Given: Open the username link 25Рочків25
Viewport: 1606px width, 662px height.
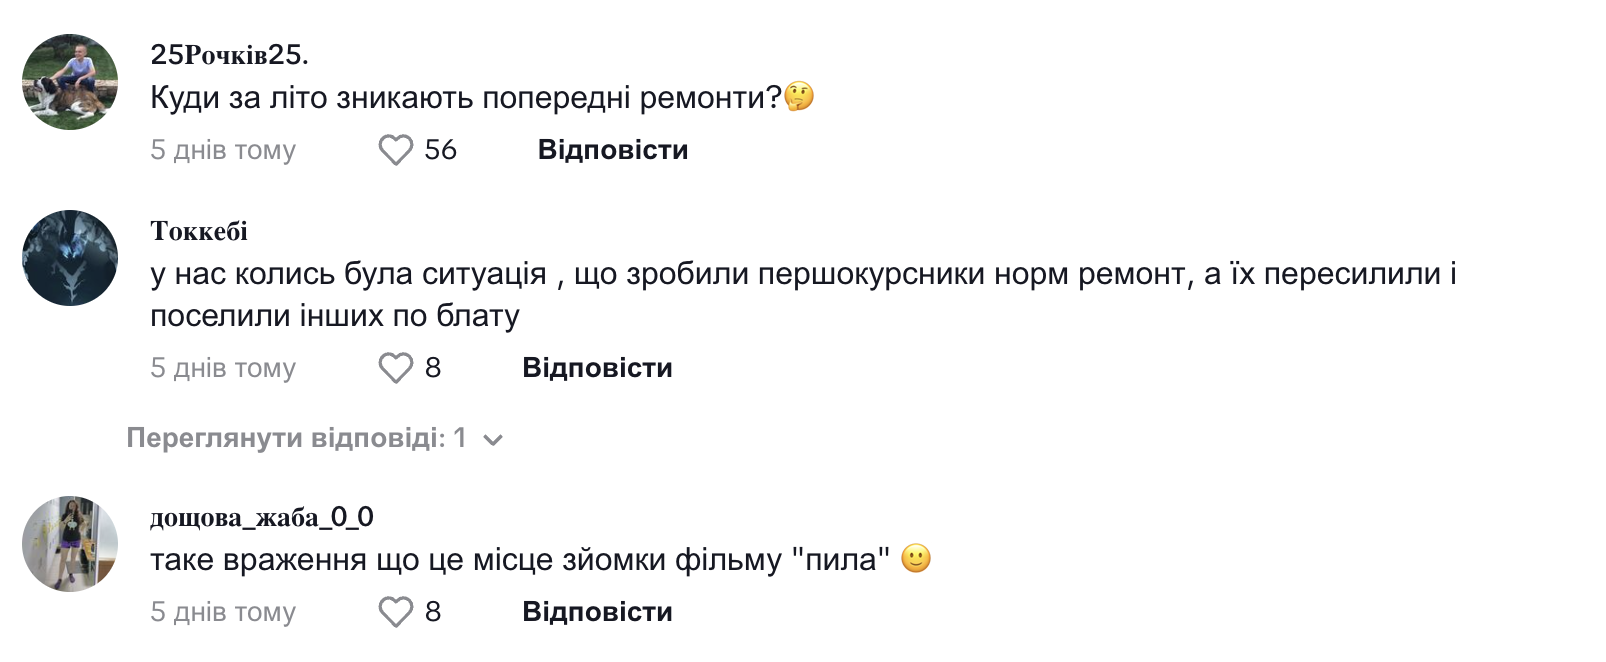Looking at the screenshot, I should tap(229, 54).
